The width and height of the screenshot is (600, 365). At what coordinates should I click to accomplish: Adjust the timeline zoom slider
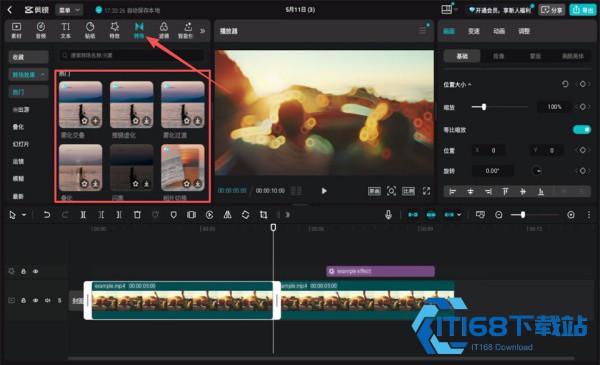pos(535,215)
